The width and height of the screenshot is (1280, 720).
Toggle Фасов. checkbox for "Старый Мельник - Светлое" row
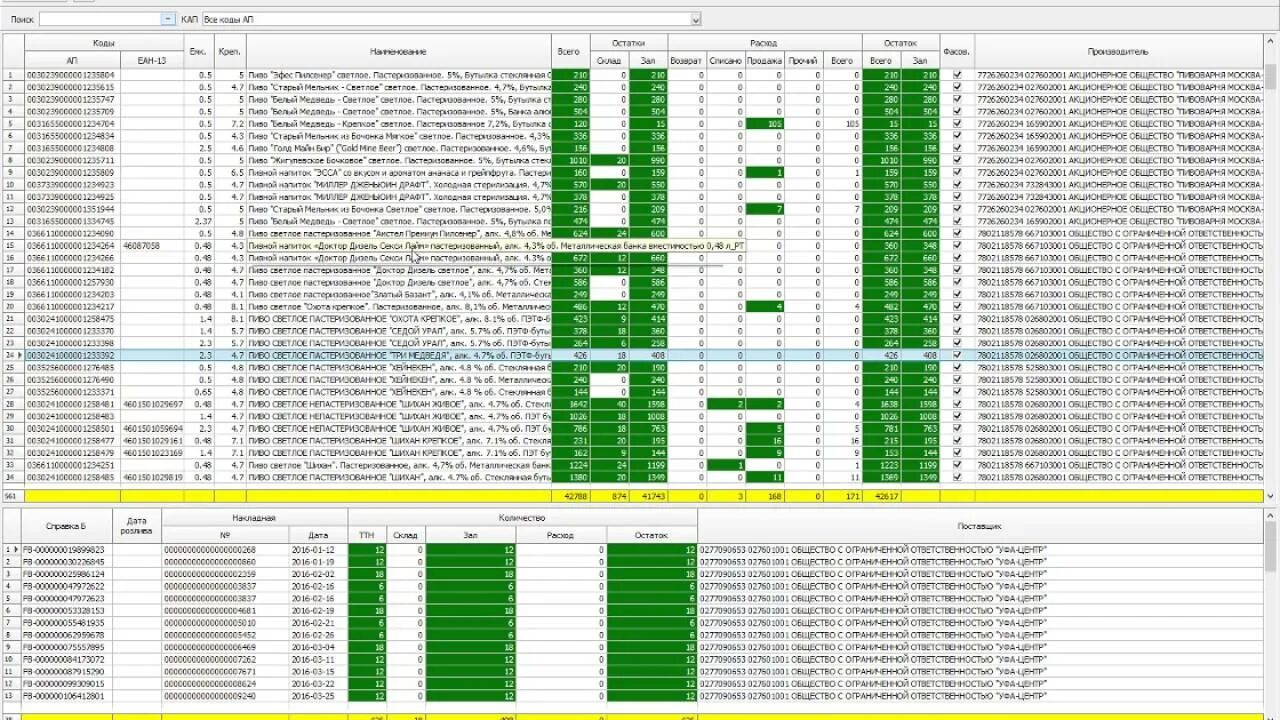coord(958,87)
